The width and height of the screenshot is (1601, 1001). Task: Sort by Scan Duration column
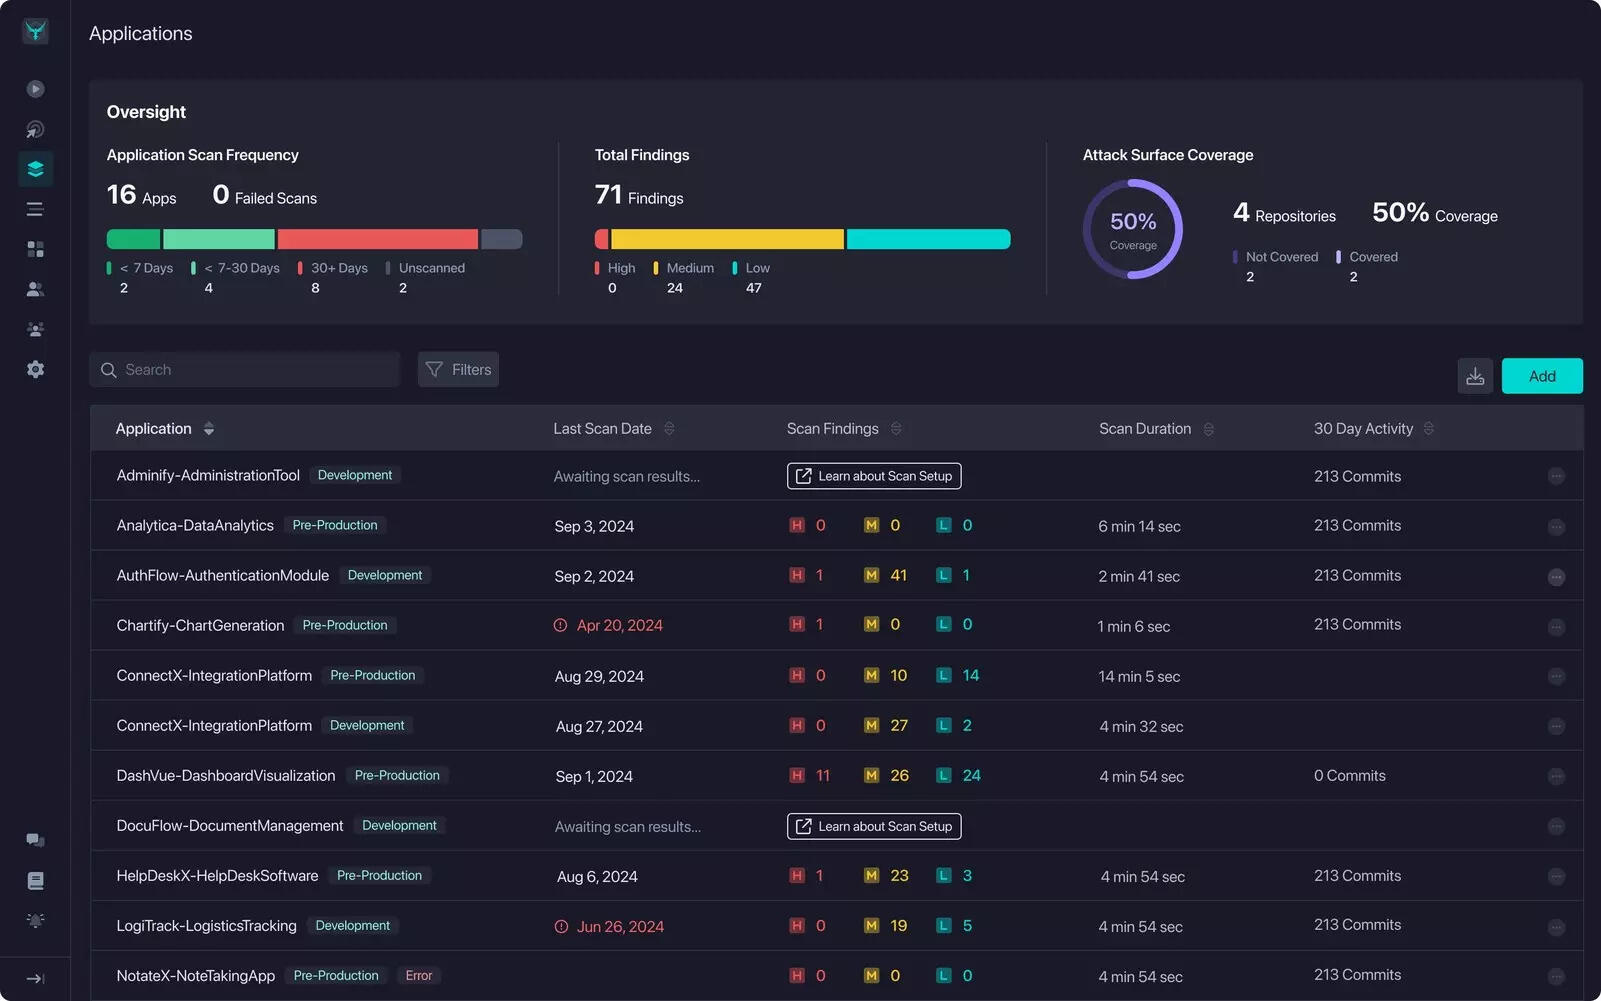(x=1208, y=429)
